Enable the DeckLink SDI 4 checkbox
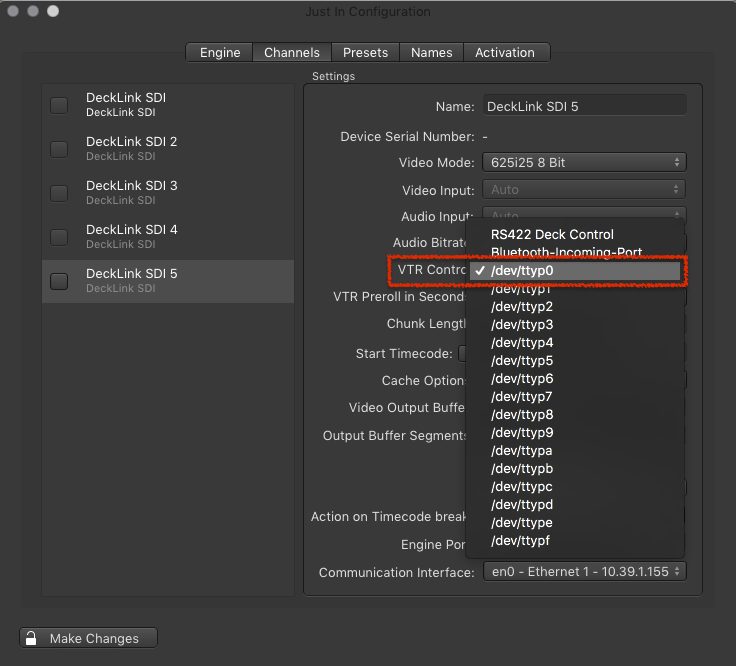This screenshot has height=666, width=736. coord(59,237)
